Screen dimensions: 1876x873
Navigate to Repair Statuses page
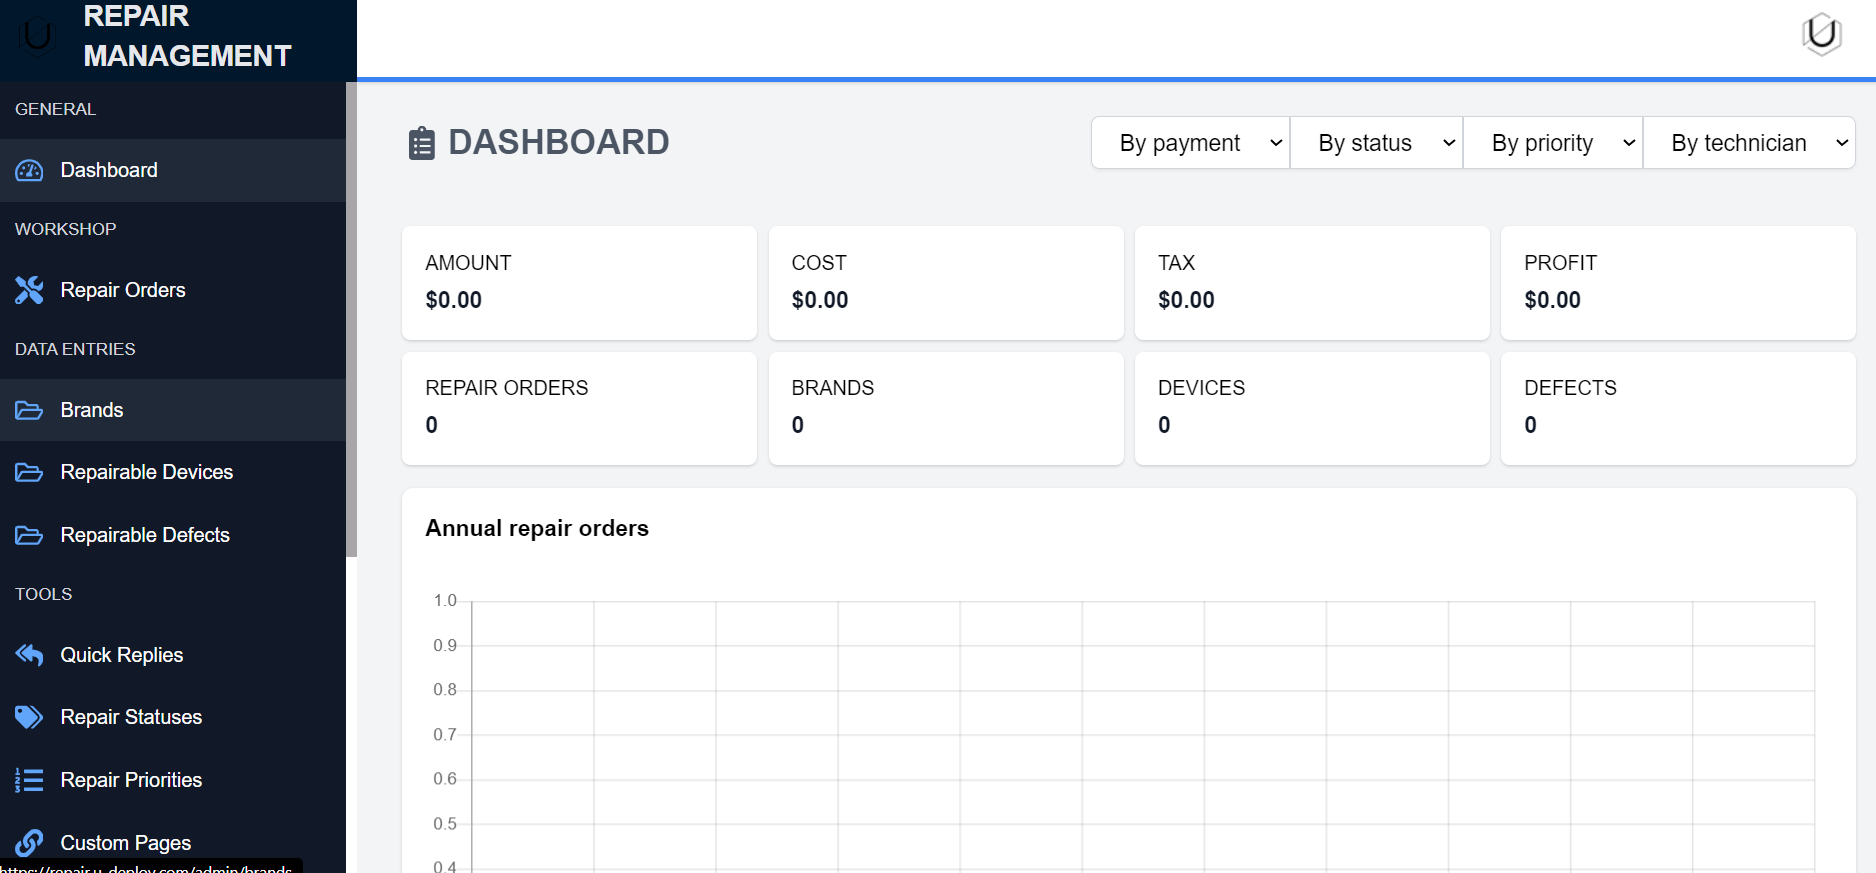point(131,717)
